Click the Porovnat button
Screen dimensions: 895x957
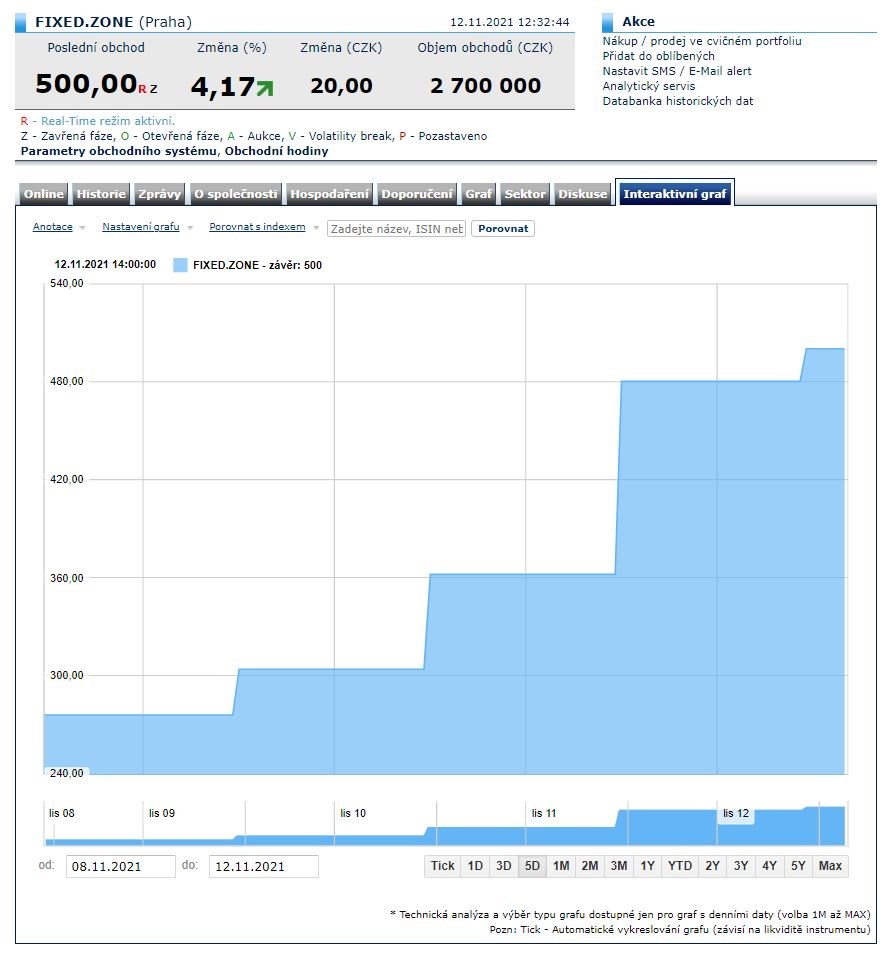[503, 229]
